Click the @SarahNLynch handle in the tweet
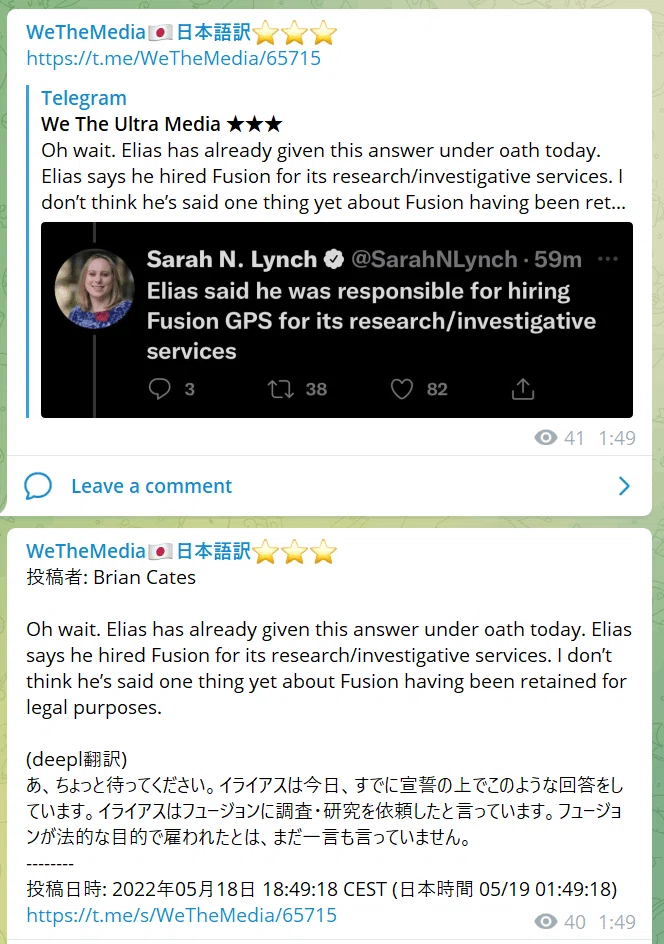664x944 pixels. (x=433, y=259)
